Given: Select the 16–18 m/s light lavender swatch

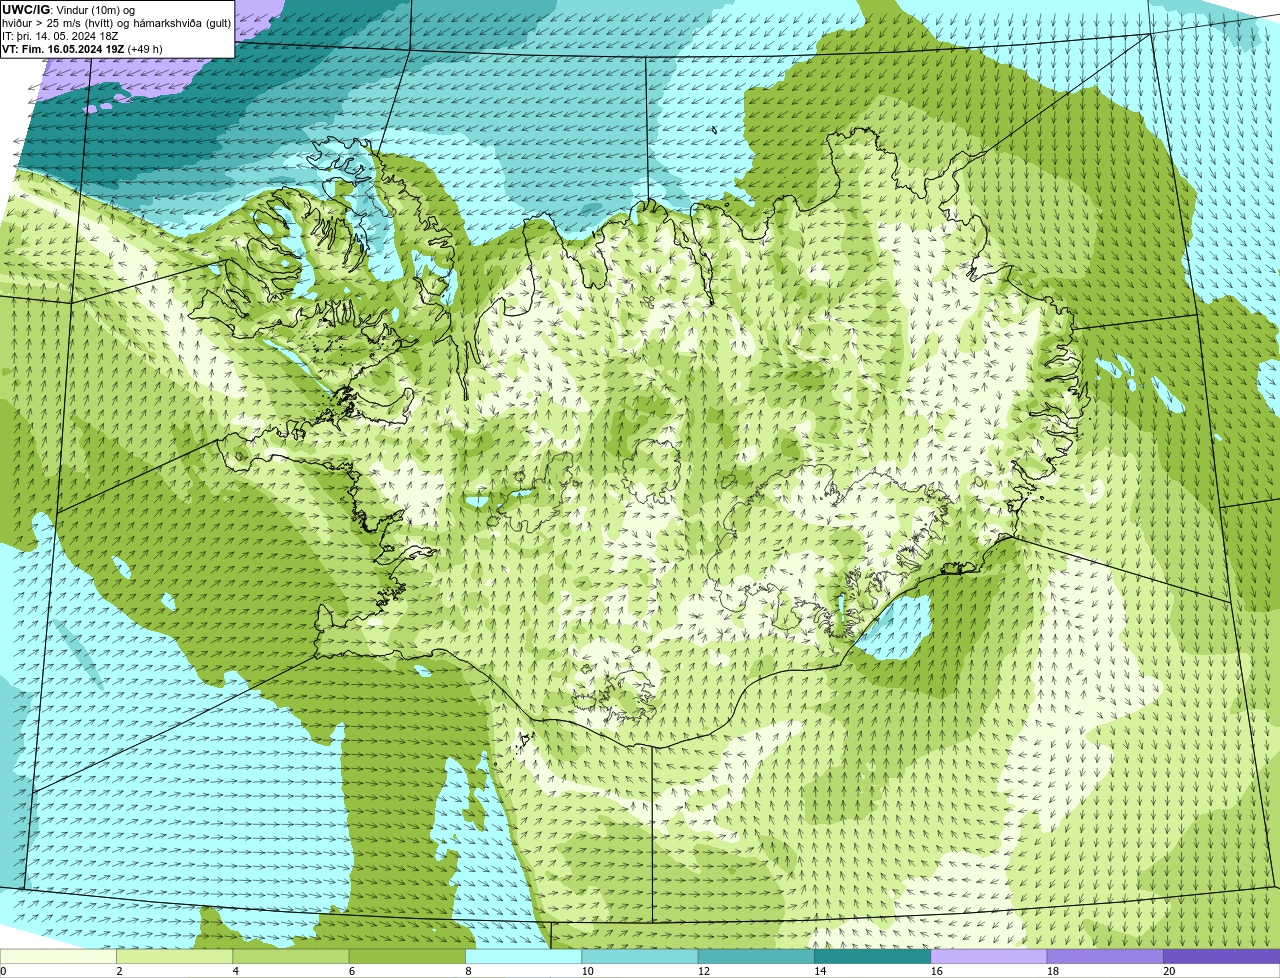Looking at the screenshot, I should click(x=989, y=956).
